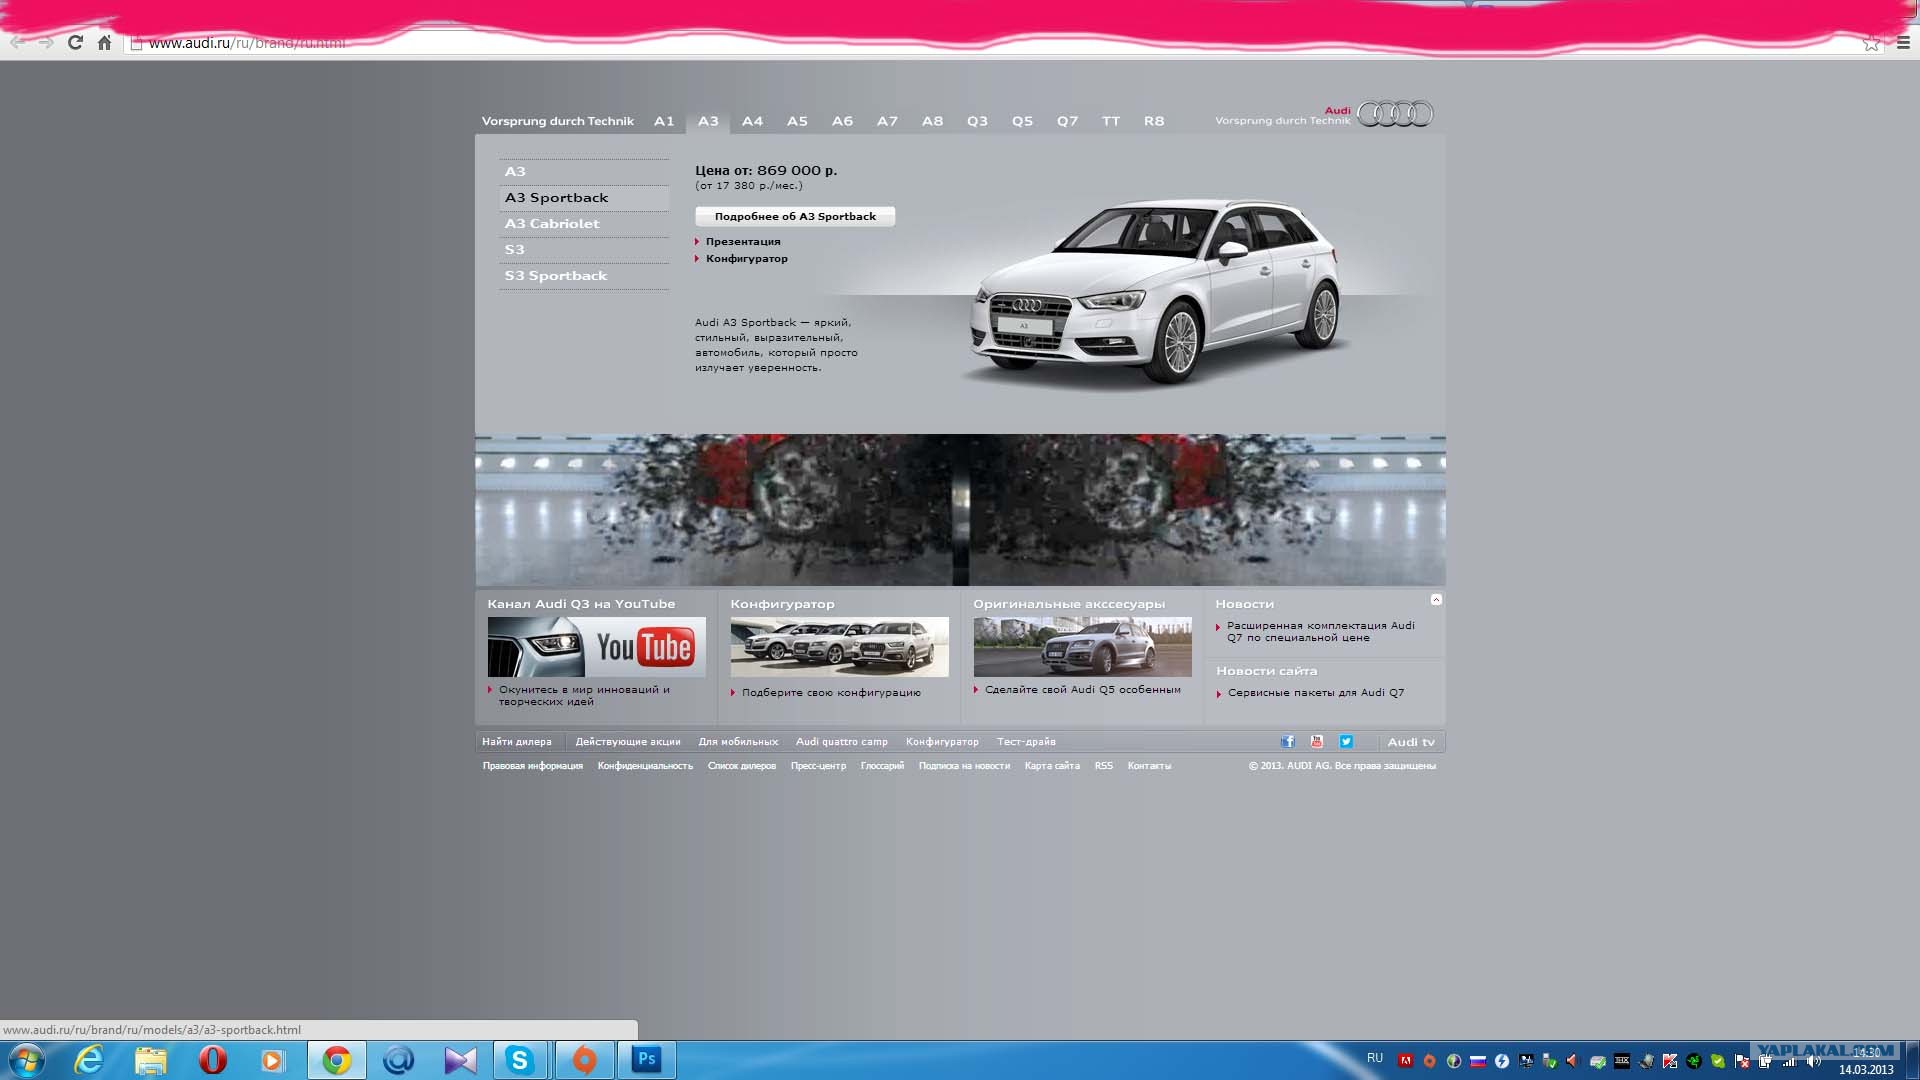Choose A3 Cabriolet in the side list
Screen dimensions: 1920x1080
pyautogui.click(x=584, y=224)
